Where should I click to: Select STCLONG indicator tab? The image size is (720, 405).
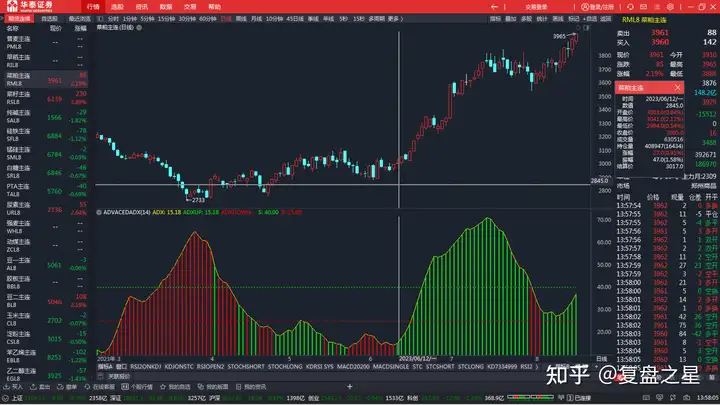471,367
